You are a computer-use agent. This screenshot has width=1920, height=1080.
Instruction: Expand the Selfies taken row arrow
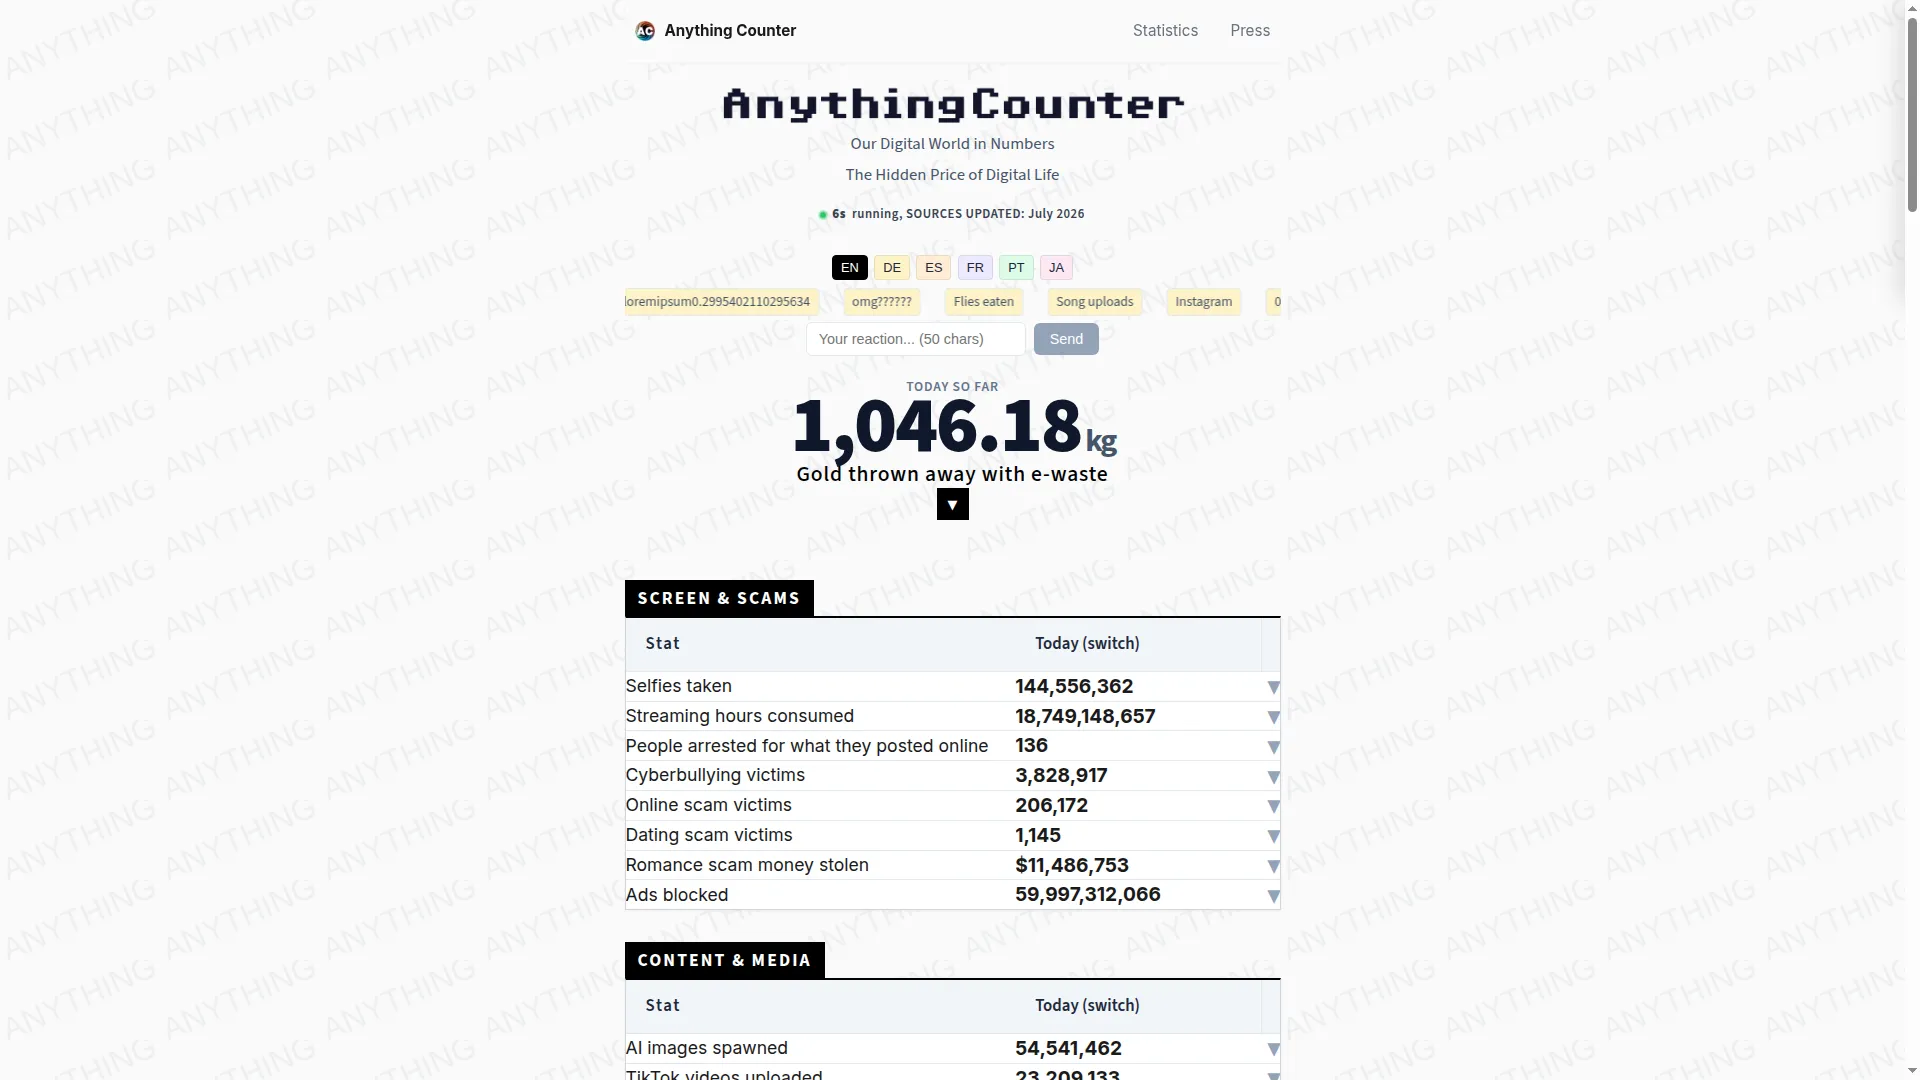click(1273, 687)
